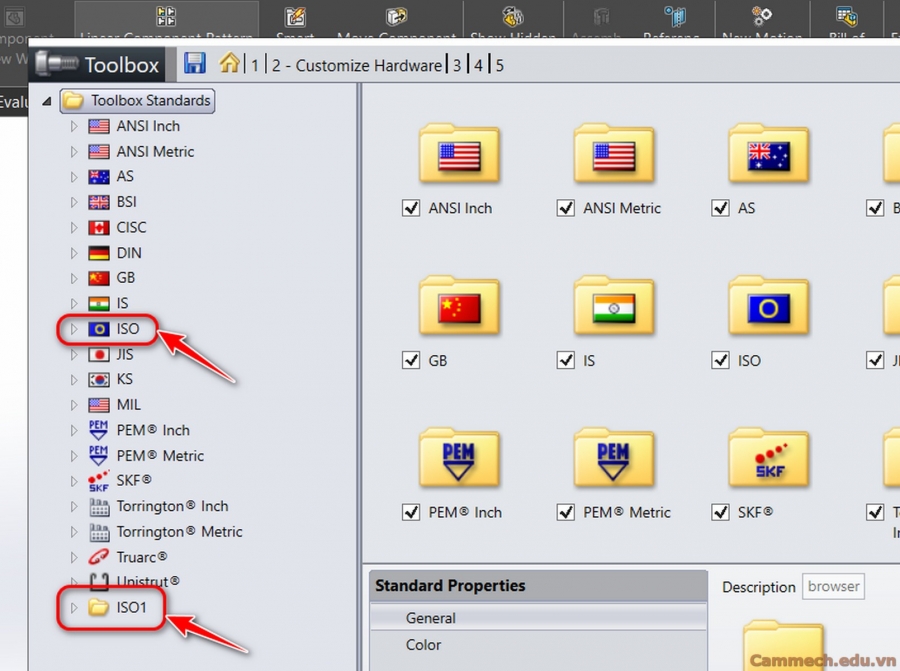Select 2 - Customize Hardware step
Screen dimensions: 900x671
pos(357,65)
